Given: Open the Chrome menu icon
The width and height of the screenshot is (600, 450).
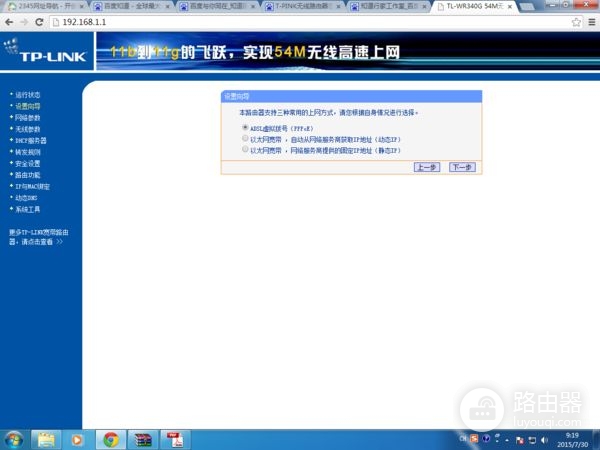Looking at the screenshot, I should coord(590,21).
